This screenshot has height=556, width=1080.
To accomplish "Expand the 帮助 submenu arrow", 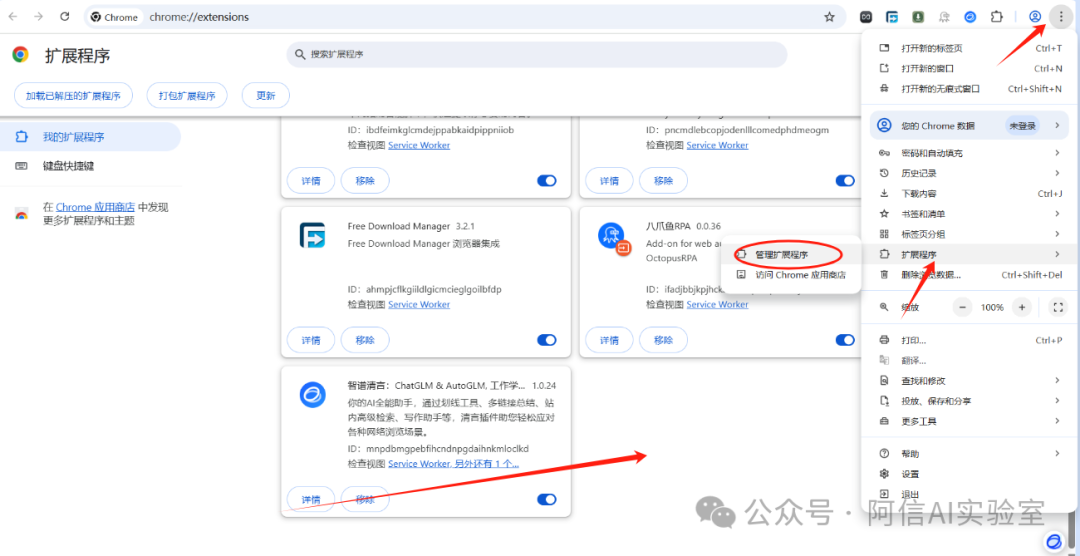I will point(1057,453).
